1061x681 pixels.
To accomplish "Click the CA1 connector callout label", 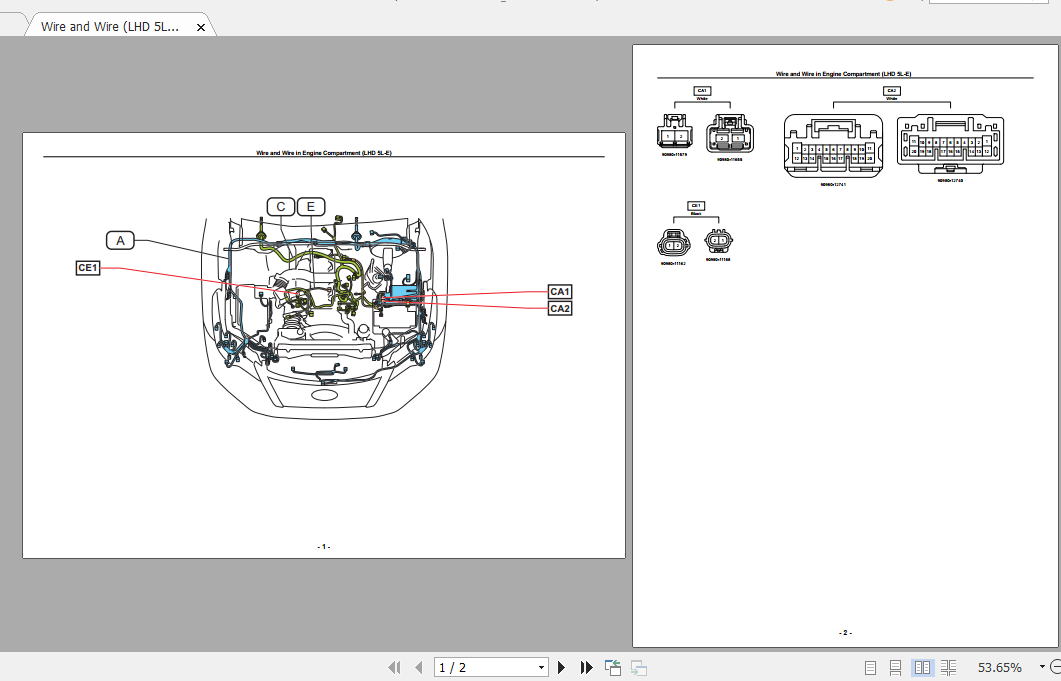I will point(560,293).
